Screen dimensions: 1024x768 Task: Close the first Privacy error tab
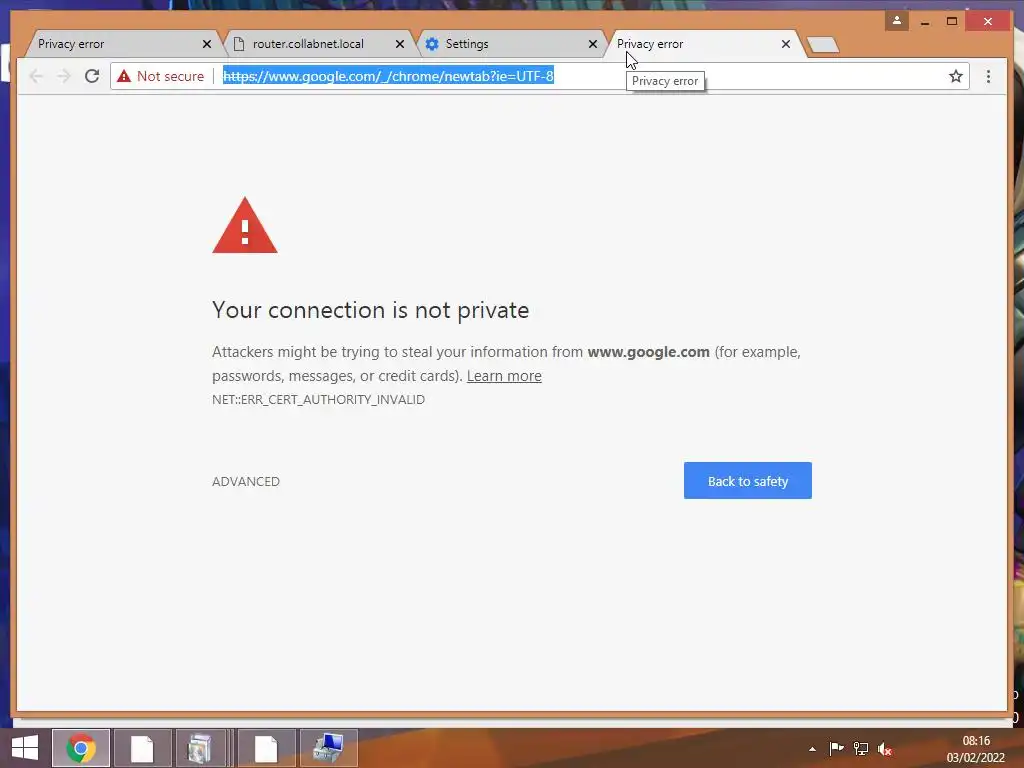click(206, 44)
